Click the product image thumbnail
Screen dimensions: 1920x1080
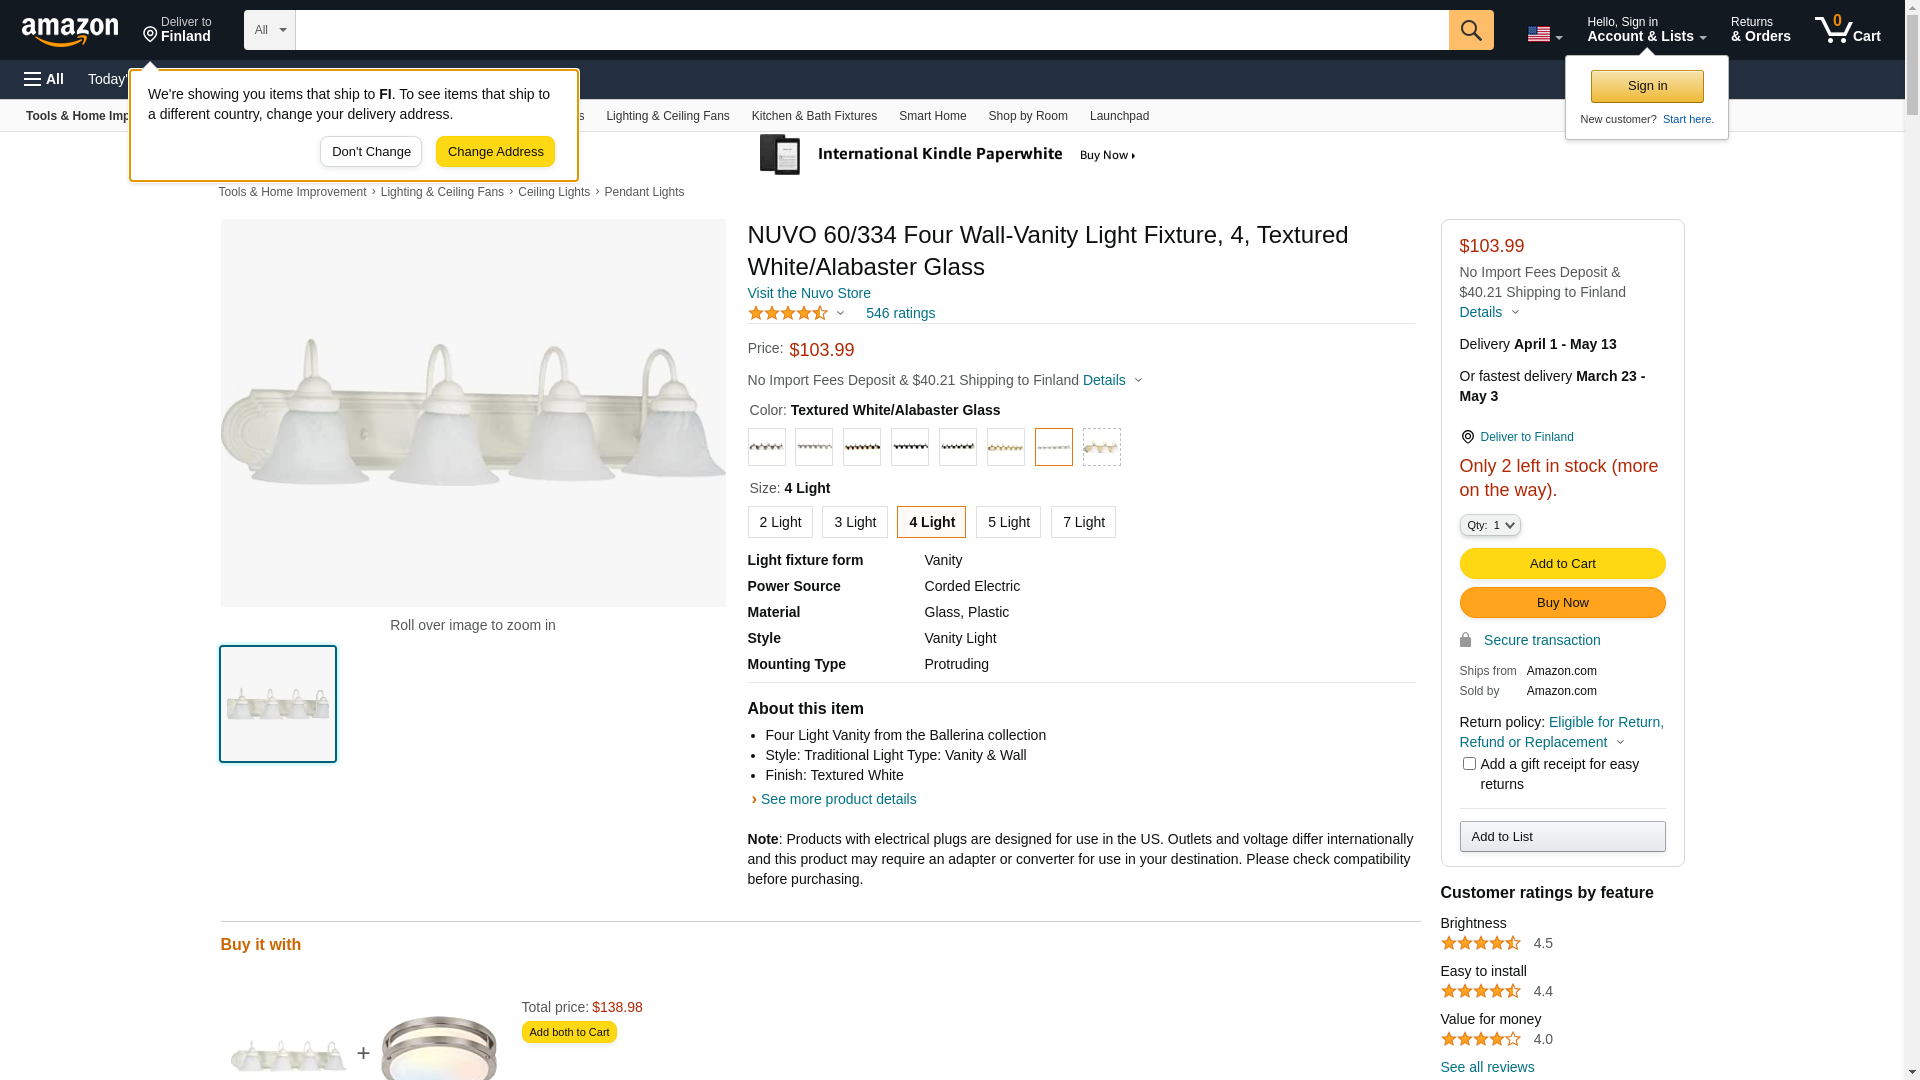tap(278, 704)
